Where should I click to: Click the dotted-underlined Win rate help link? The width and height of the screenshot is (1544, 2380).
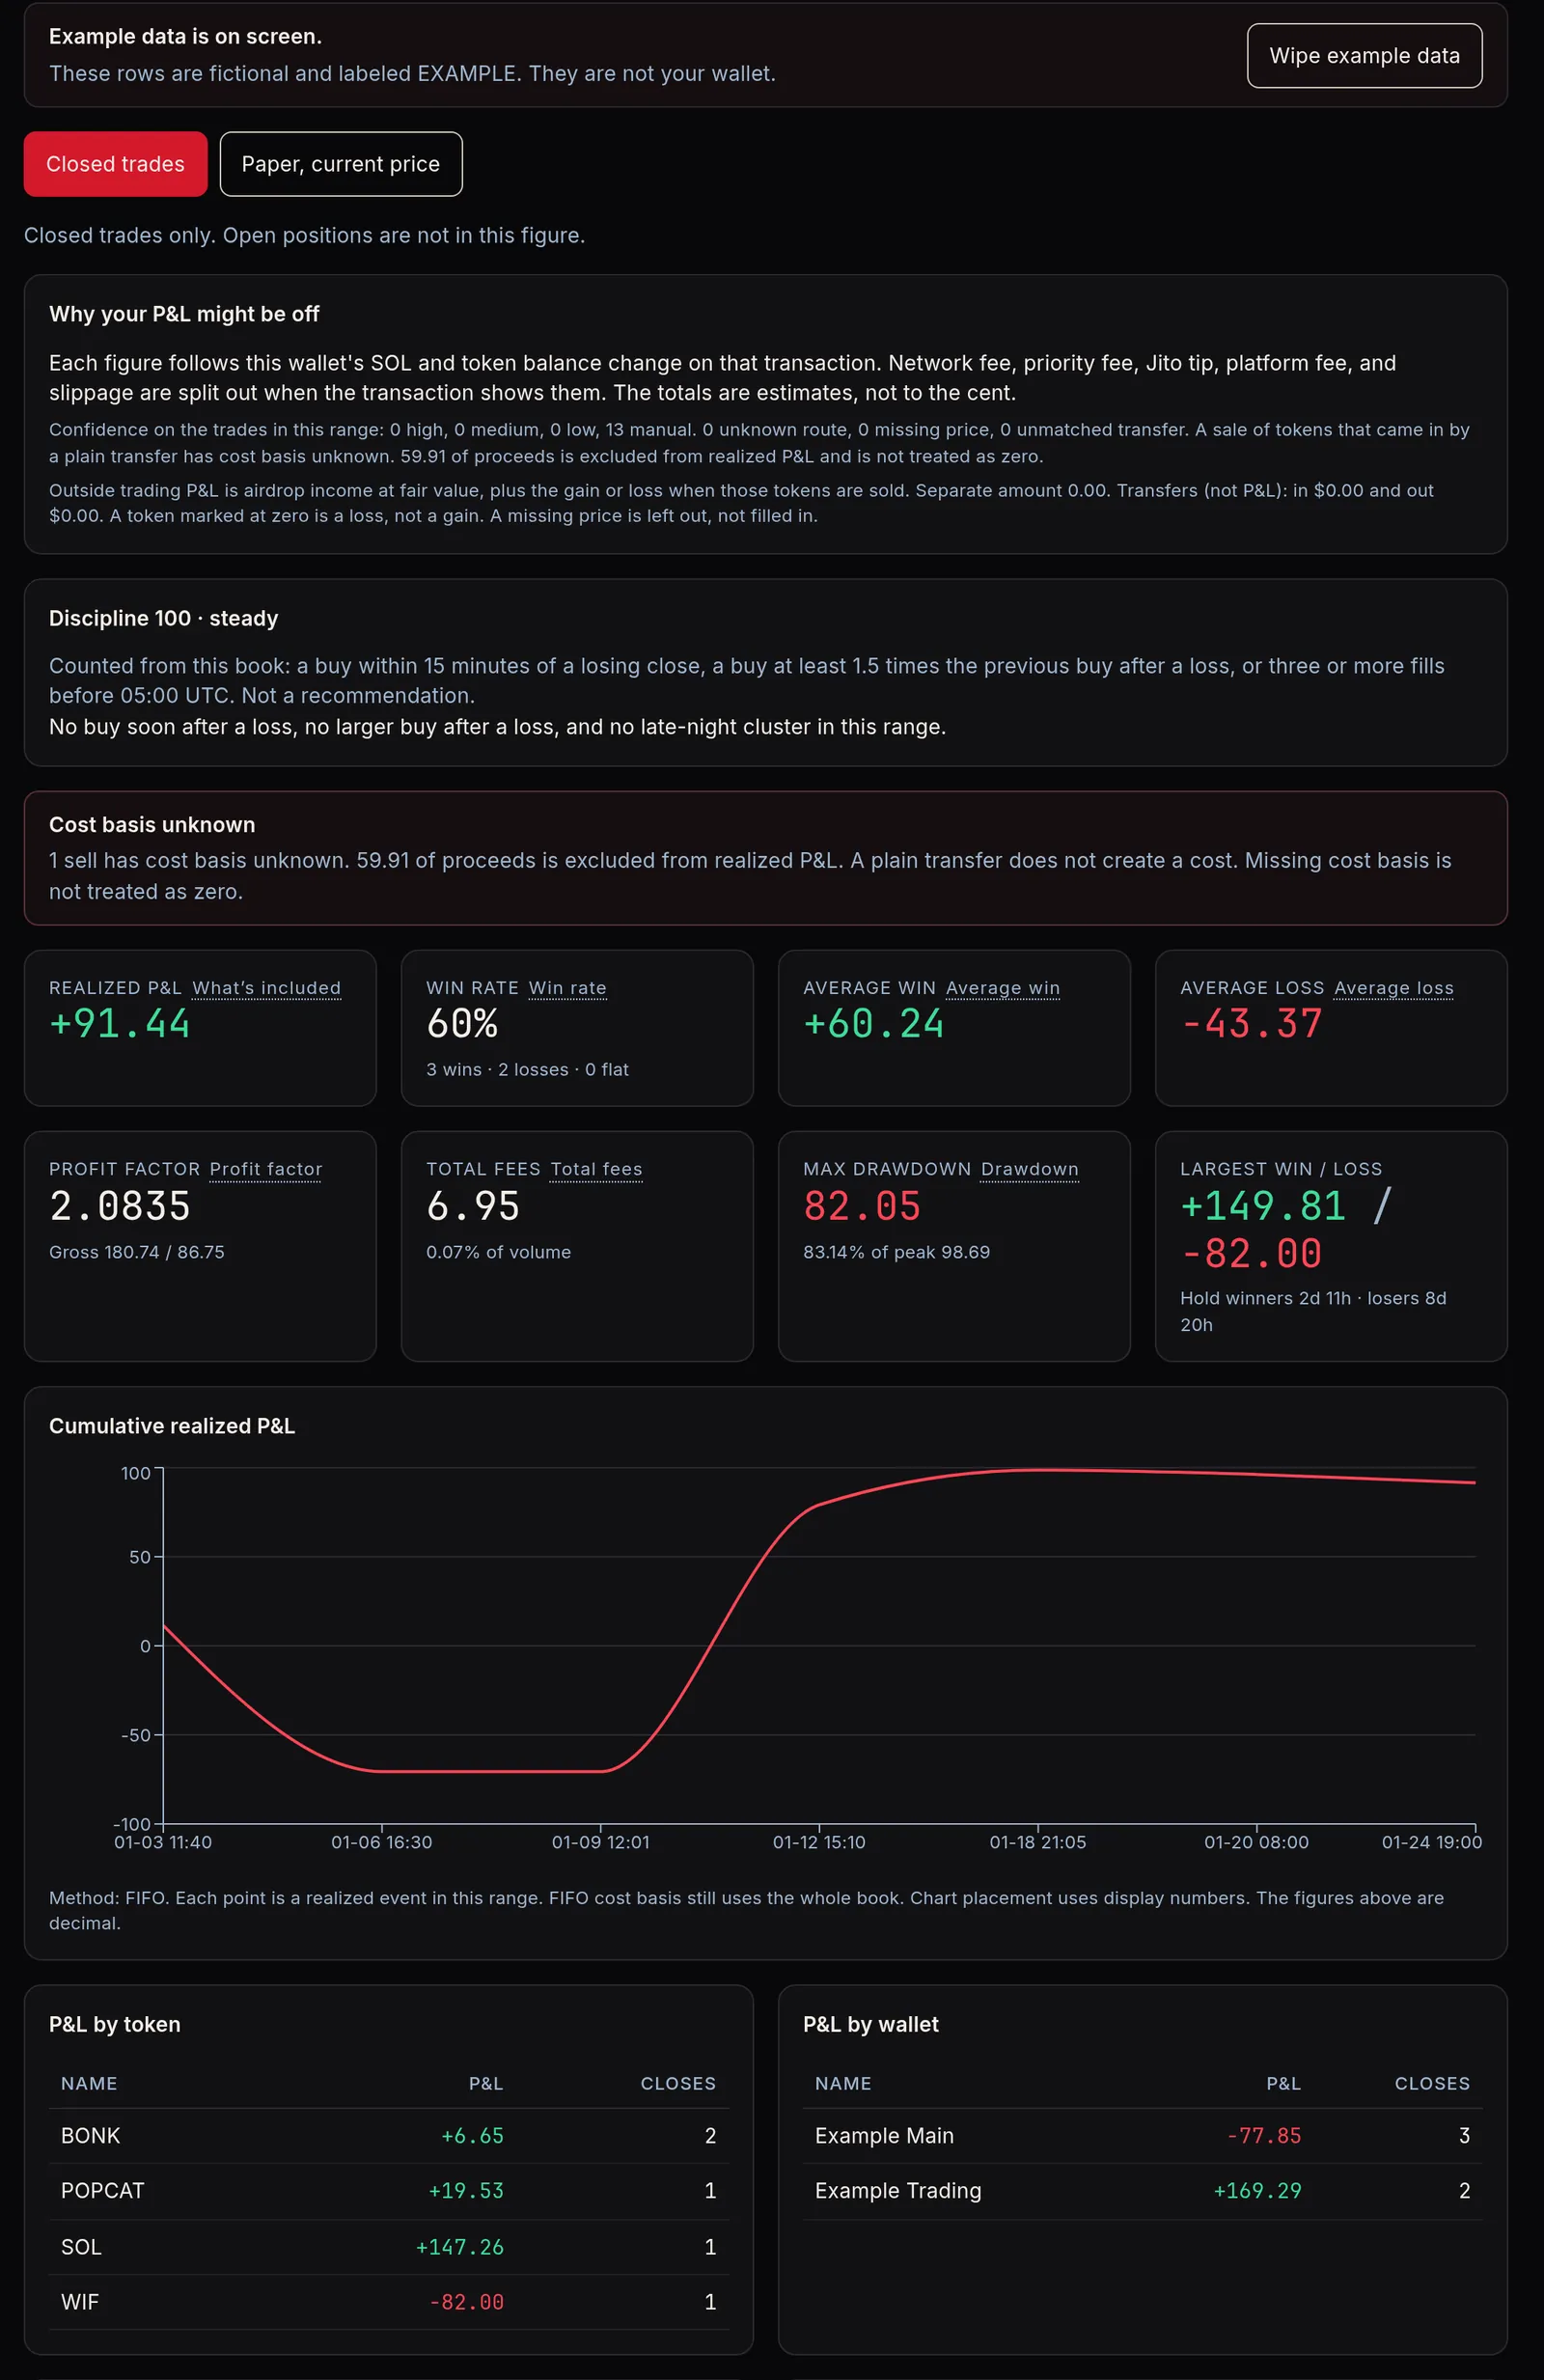(x=567, y=988)
